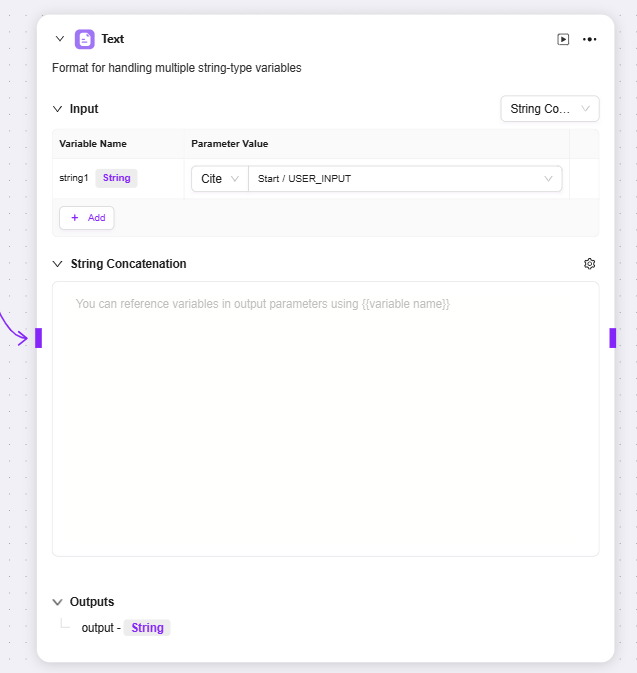Click the Text node title
Screen dimensions: 637x673
tap(113, 39)
